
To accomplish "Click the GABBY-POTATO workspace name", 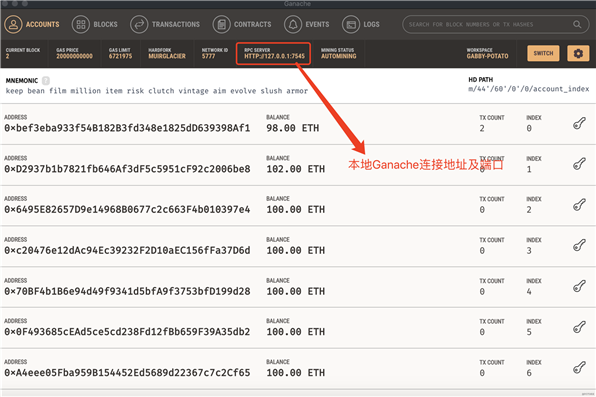I will tap(487, 56).
